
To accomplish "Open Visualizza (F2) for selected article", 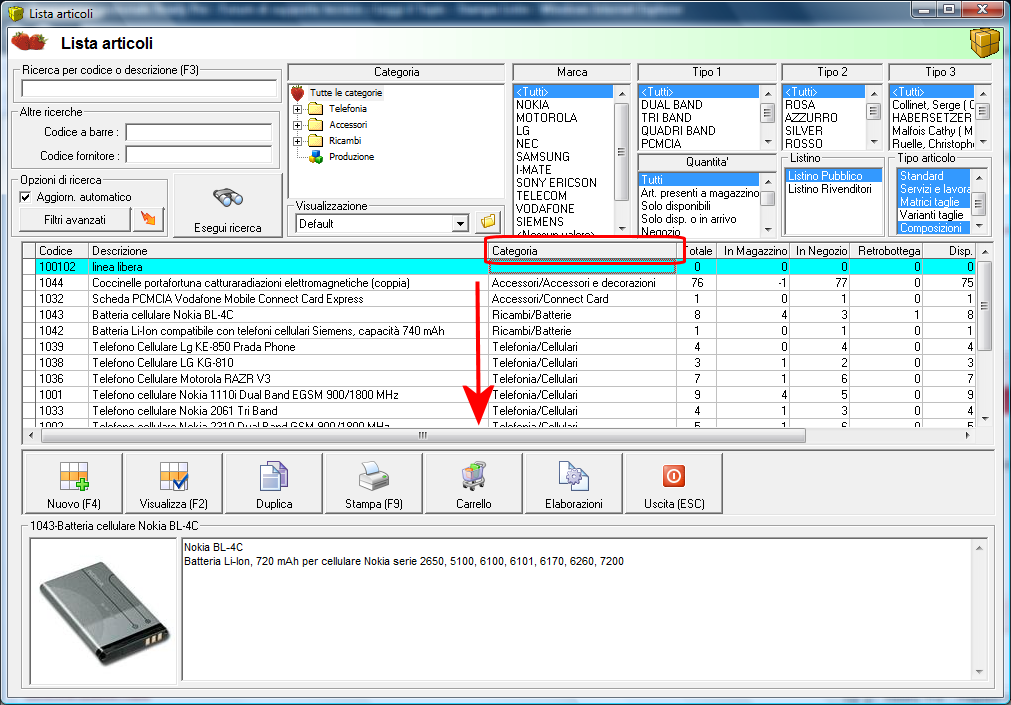I will 173,483.
